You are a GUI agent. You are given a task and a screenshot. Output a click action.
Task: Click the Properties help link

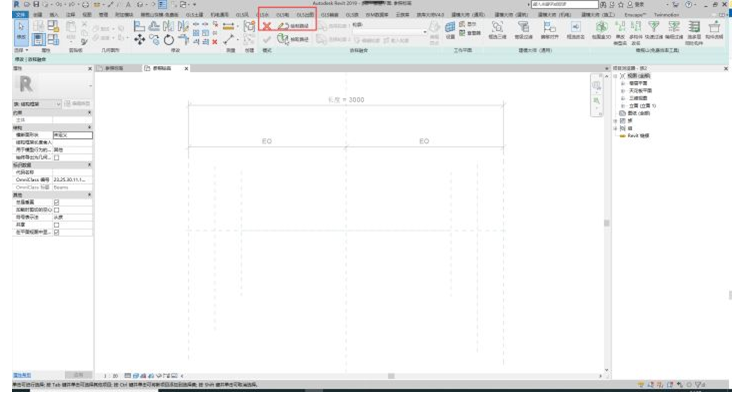click(x=22, y=375)
